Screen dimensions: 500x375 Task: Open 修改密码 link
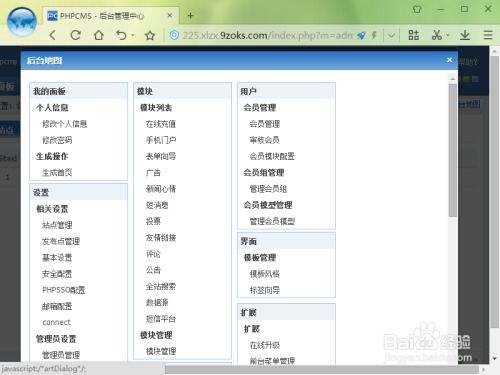tap(57, 140)
